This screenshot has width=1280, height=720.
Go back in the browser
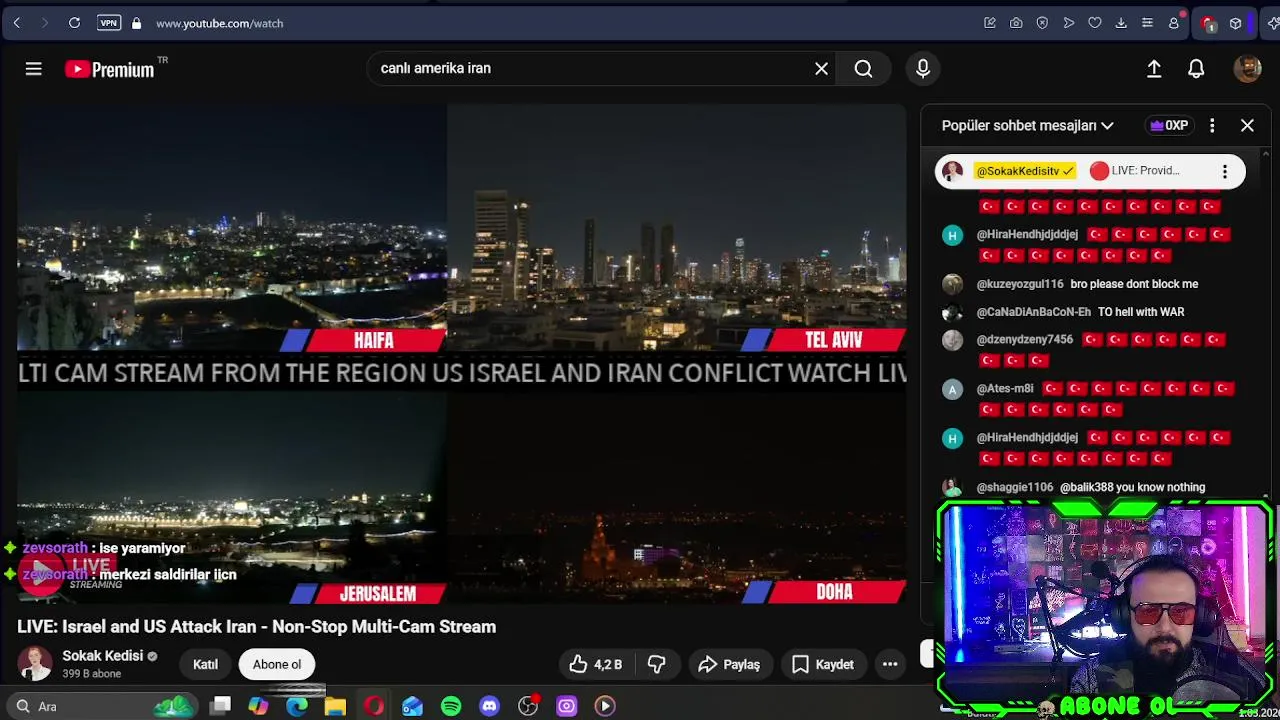coord(17,23)
